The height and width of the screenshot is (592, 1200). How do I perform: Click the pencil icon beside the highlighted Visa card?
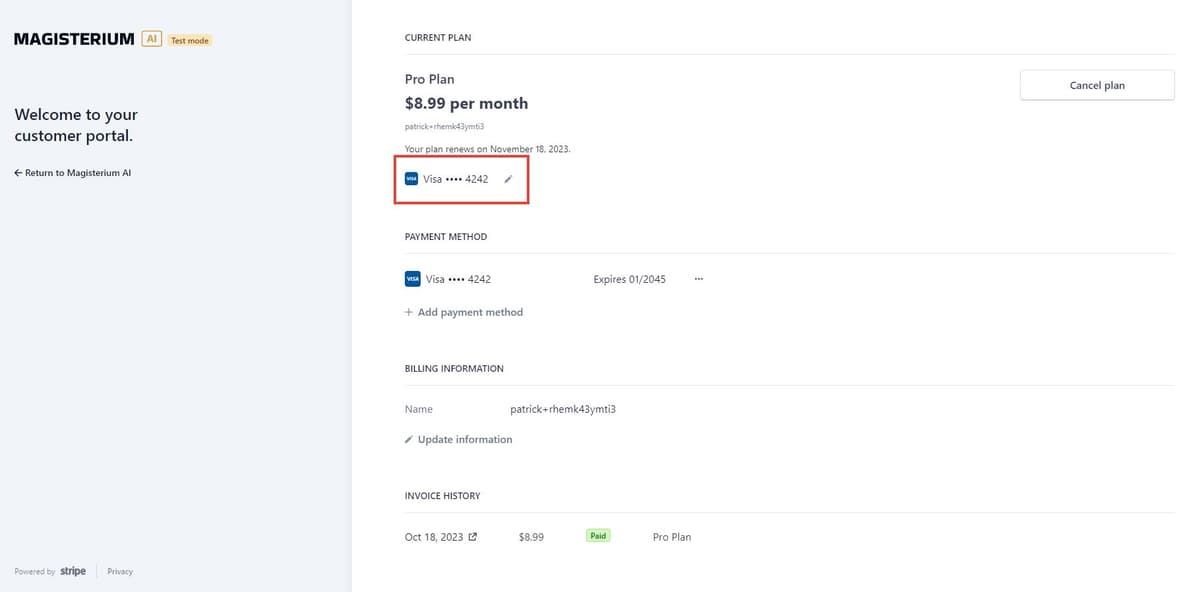pos(508,179)
